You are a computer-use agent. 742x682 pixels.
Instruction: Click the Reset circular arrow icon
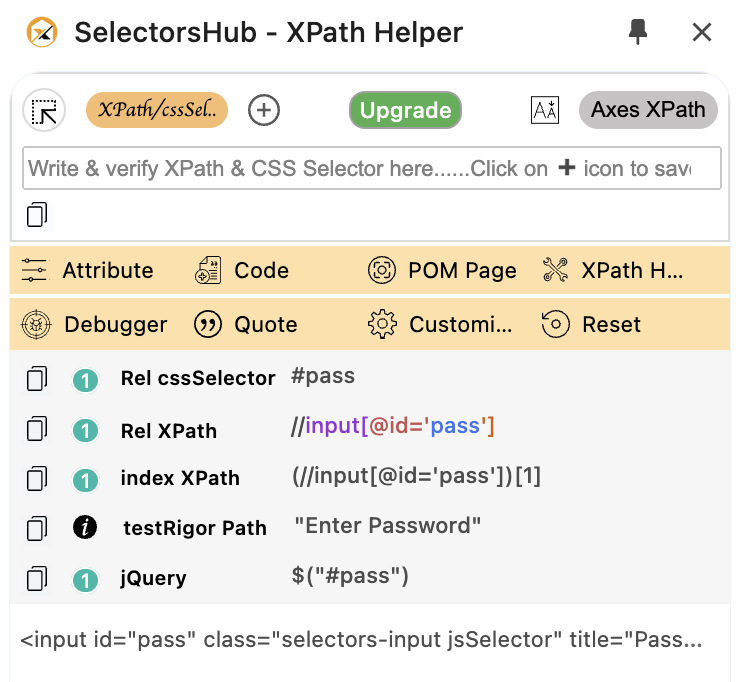(555, 324)
